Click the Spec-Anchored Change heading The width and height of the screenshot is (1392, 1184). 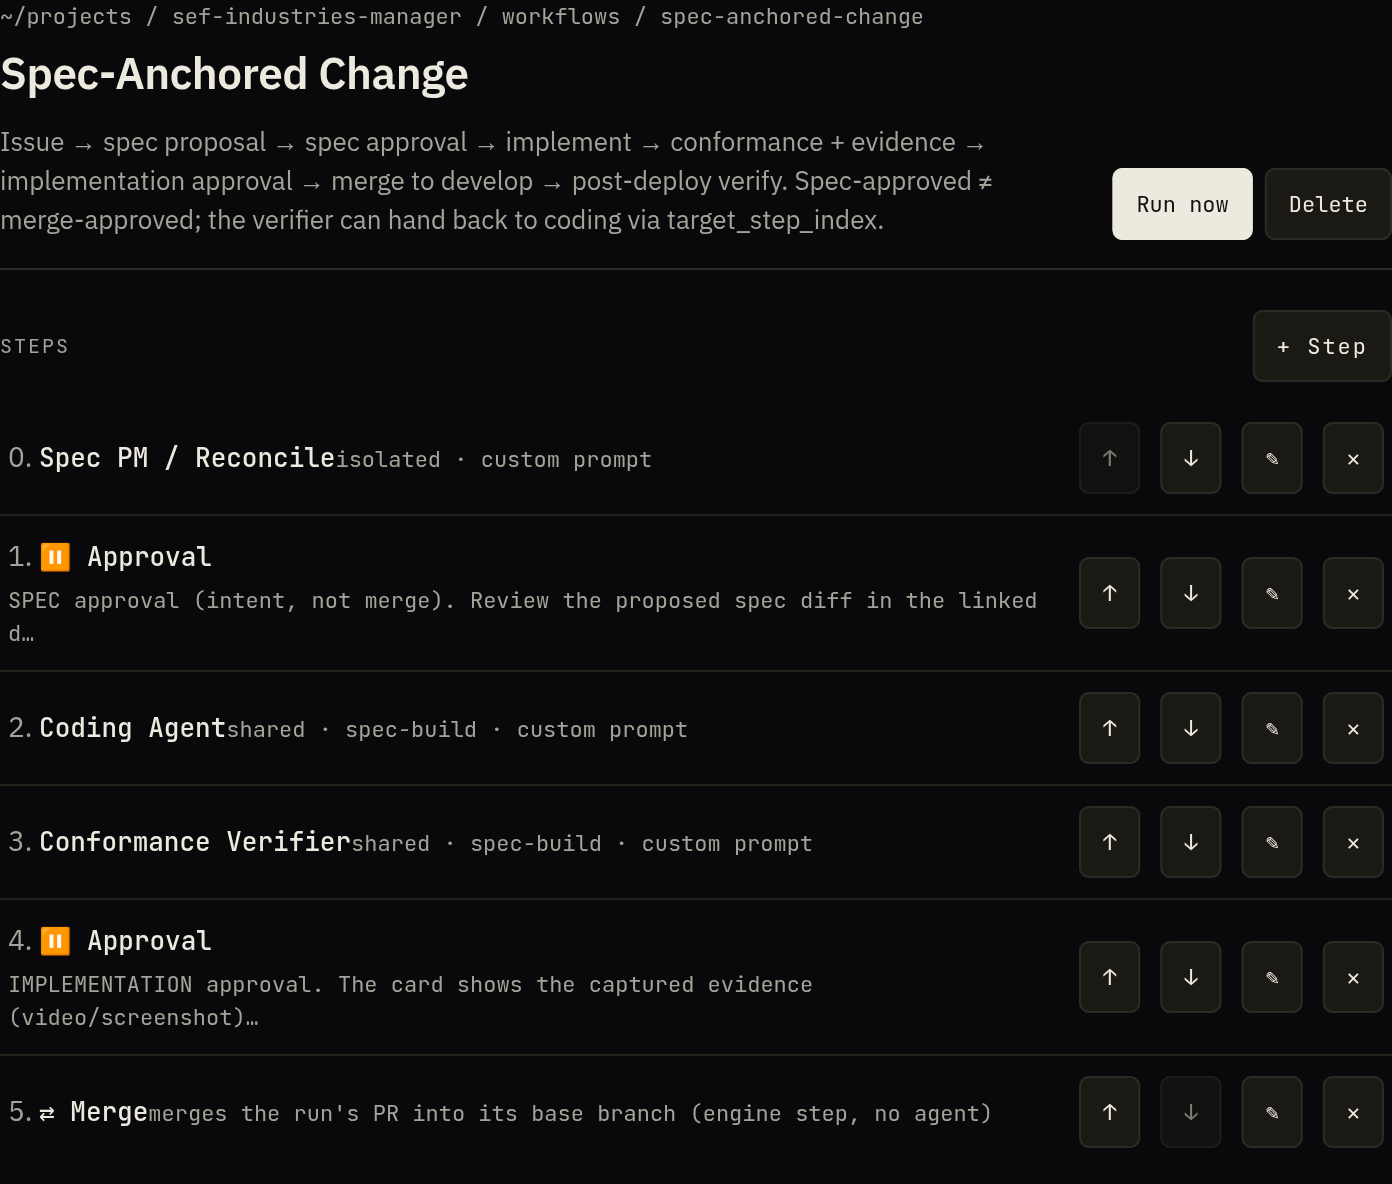point(234,75)
